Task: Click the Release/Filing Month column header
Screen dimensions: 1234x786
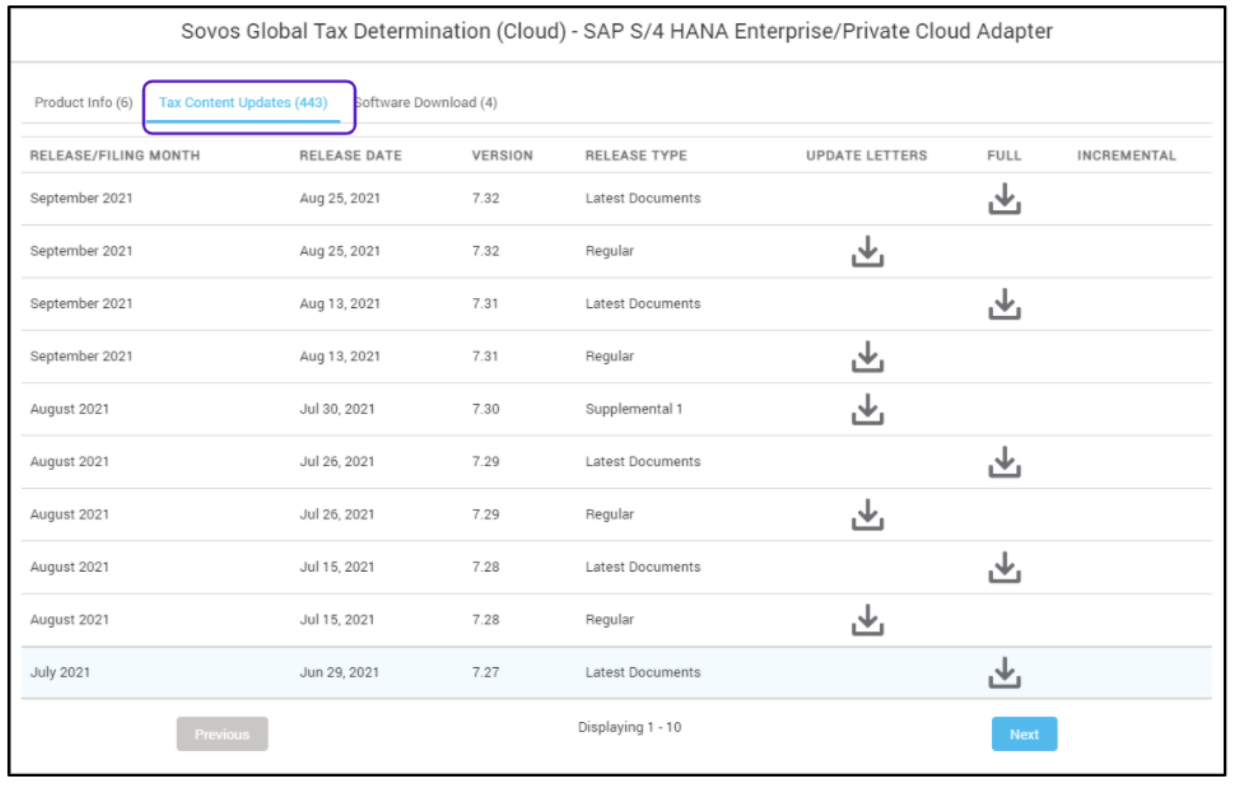Action: point(115,156)
